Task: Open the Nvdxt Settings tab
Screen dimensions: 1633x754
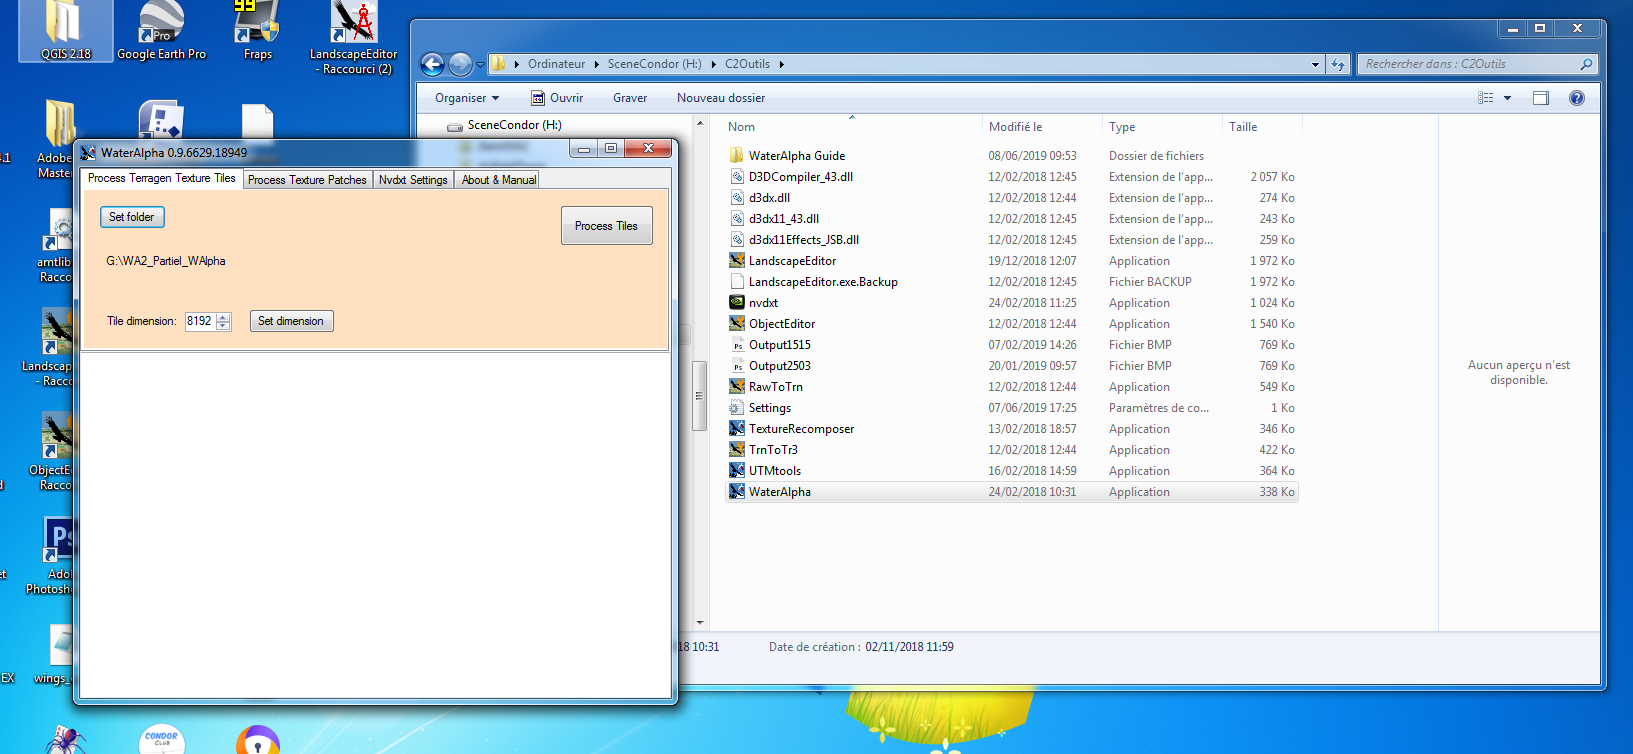Action: click(x=413, y=180)
